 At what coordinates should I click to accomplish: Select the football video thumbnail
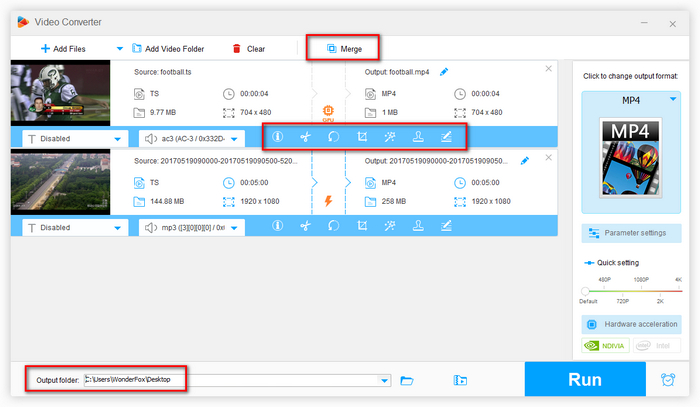[x=60, y=93]
